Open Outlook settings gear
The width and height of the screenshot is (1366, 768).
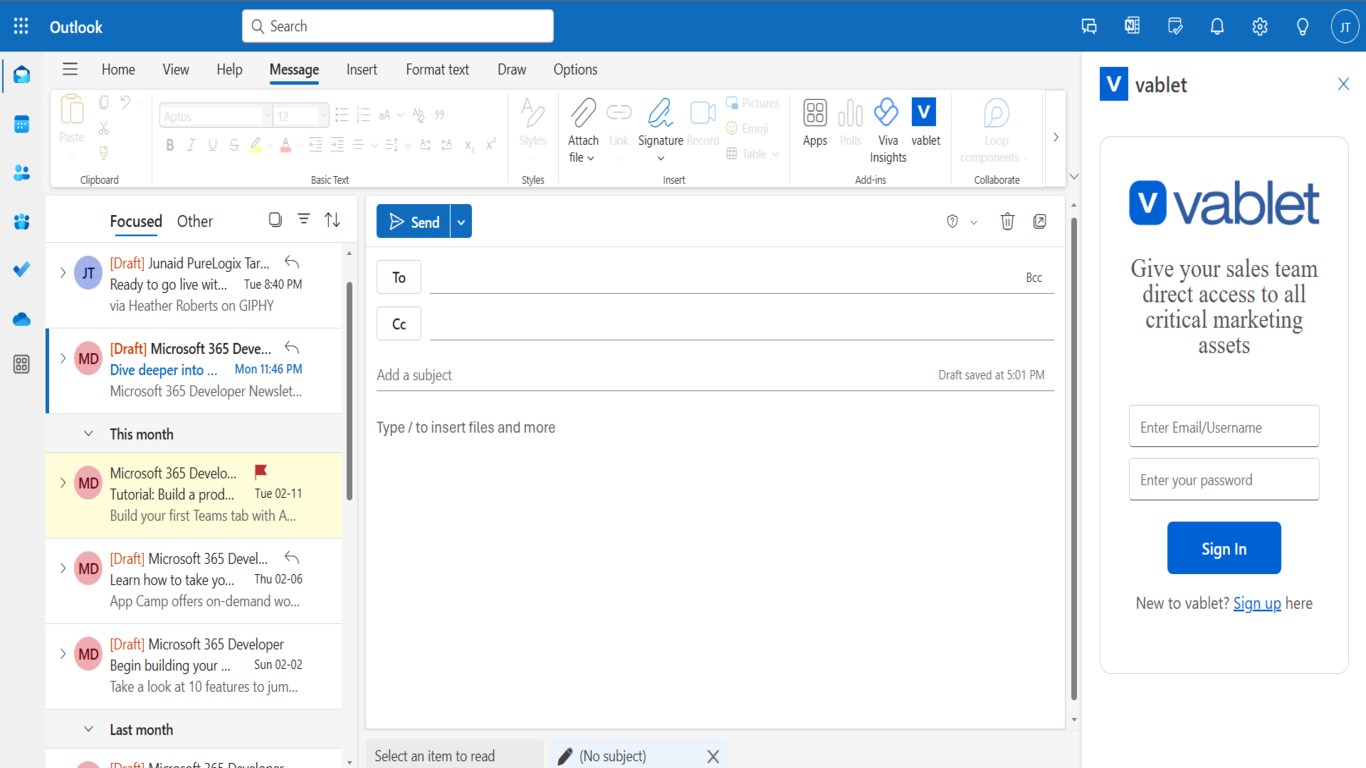pos(1260,27)
